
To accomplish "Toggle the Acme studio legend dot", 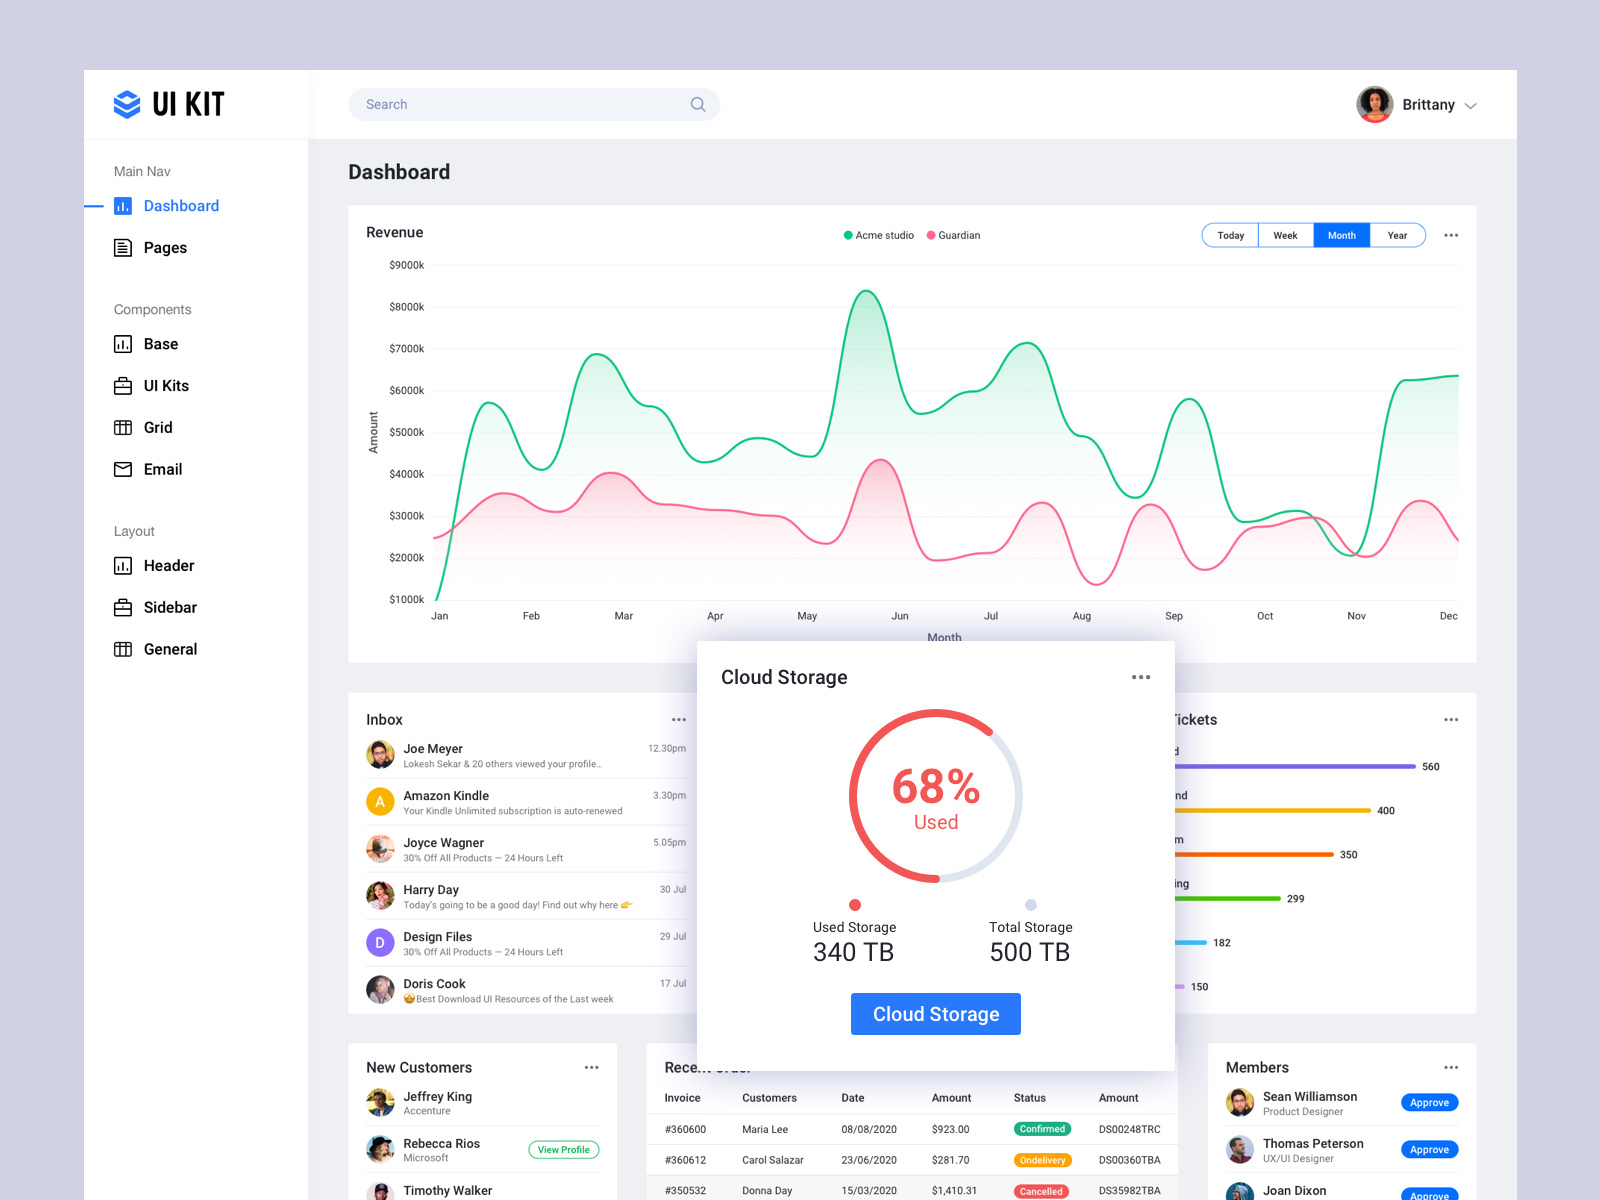I will pos(847,235).
